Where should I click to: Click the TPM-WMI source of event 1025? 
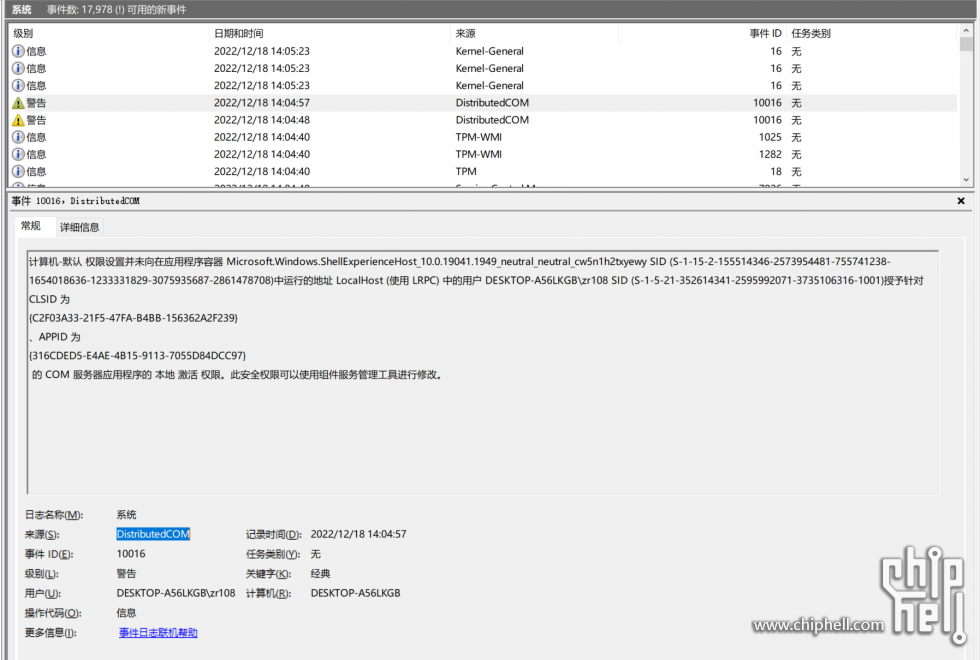click(479, 137)
